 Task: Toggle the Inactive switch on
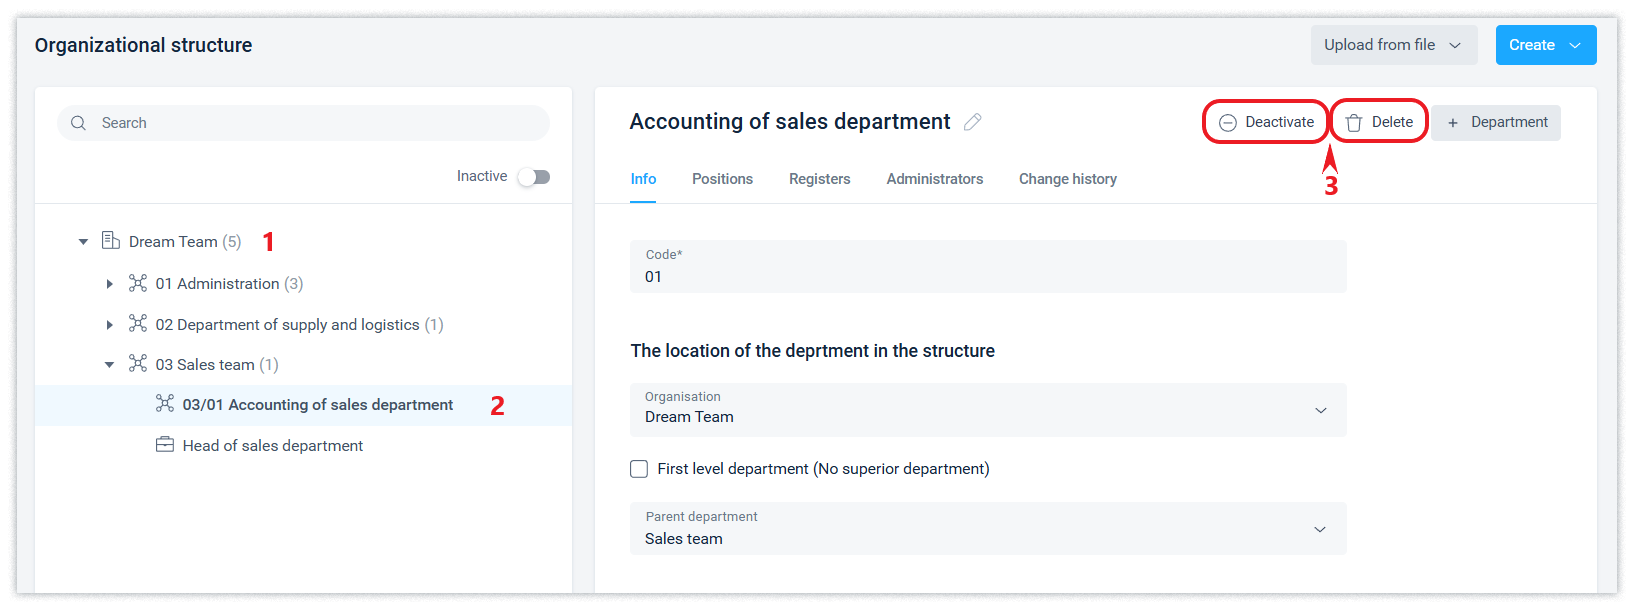534,177
